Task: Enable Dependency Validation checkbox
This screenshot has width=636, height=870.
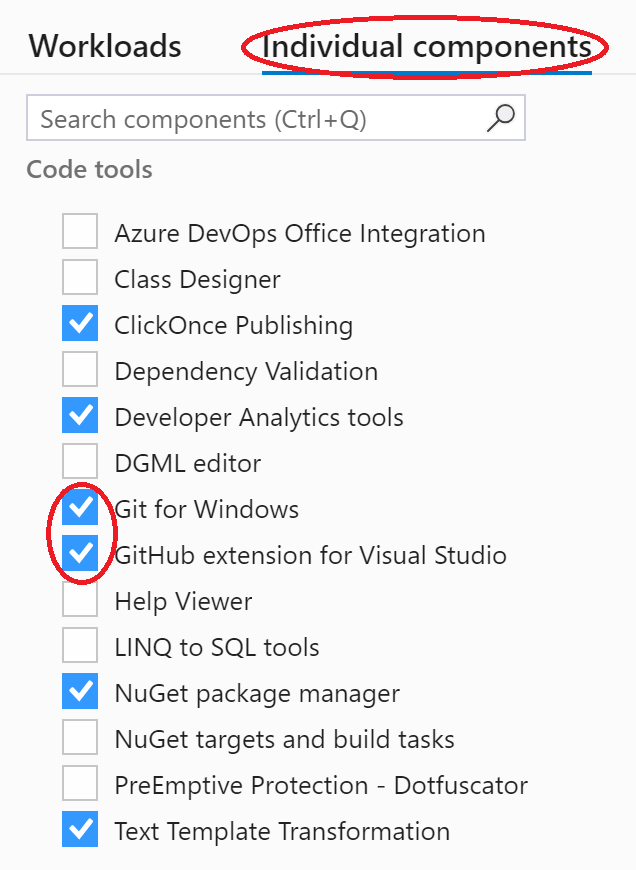Action: pos(80,371)
